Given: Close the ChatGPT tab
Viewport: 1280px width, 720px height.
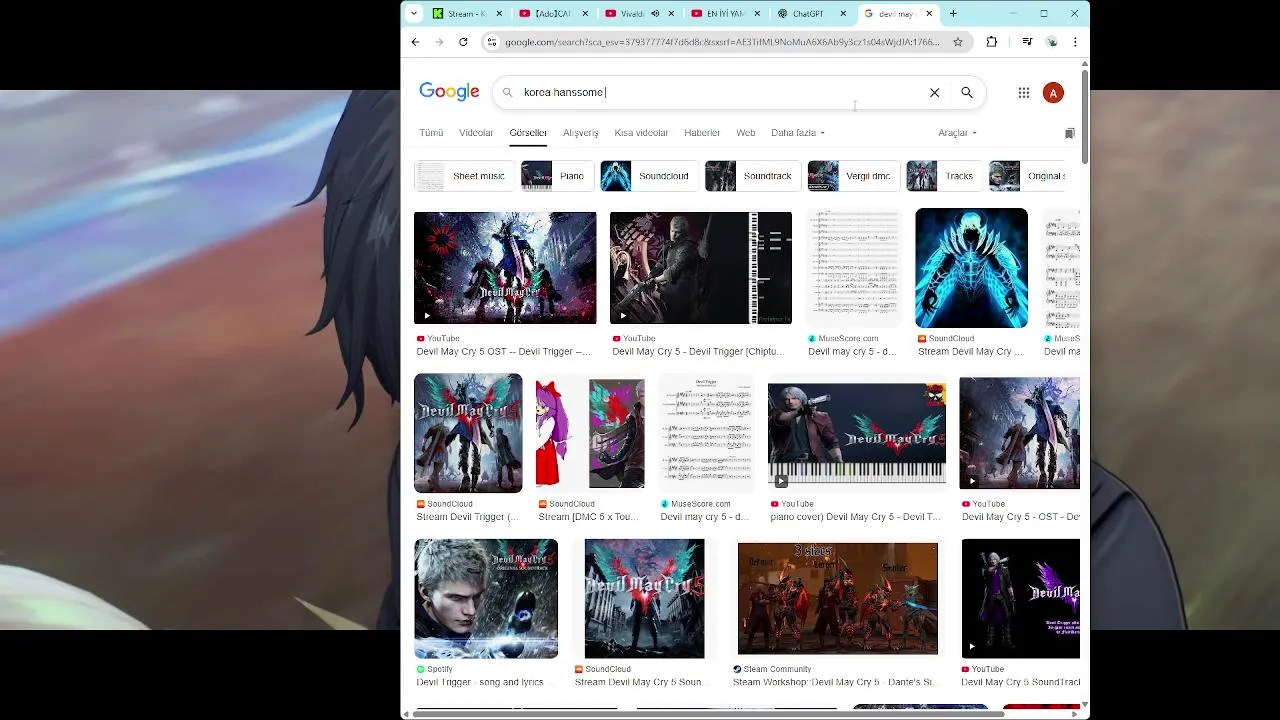Looking at the screenshot, I should 843,14.
